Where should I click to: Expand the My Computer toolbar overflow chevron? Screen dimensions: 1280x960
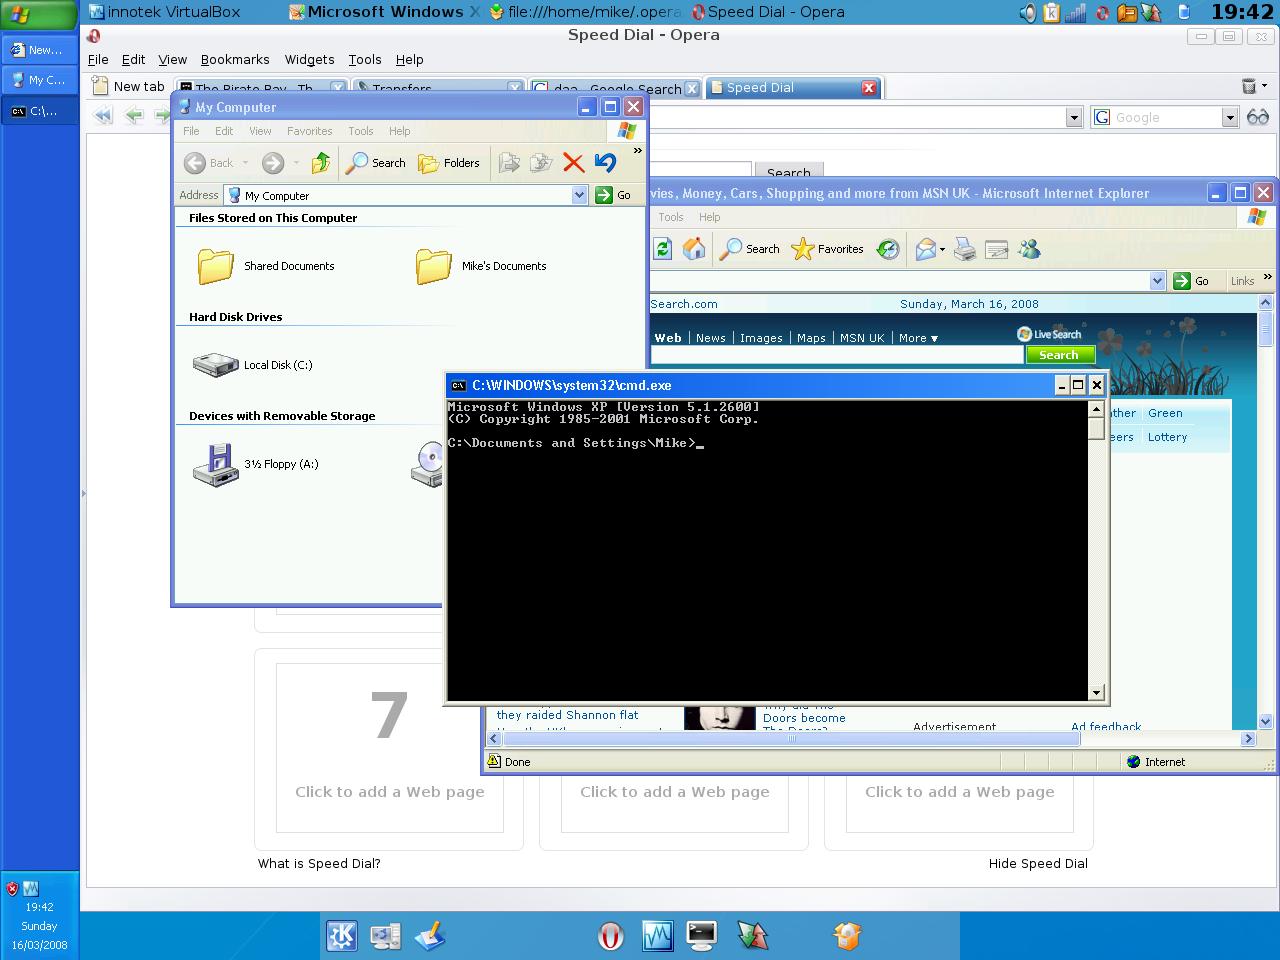pos(638,151)
